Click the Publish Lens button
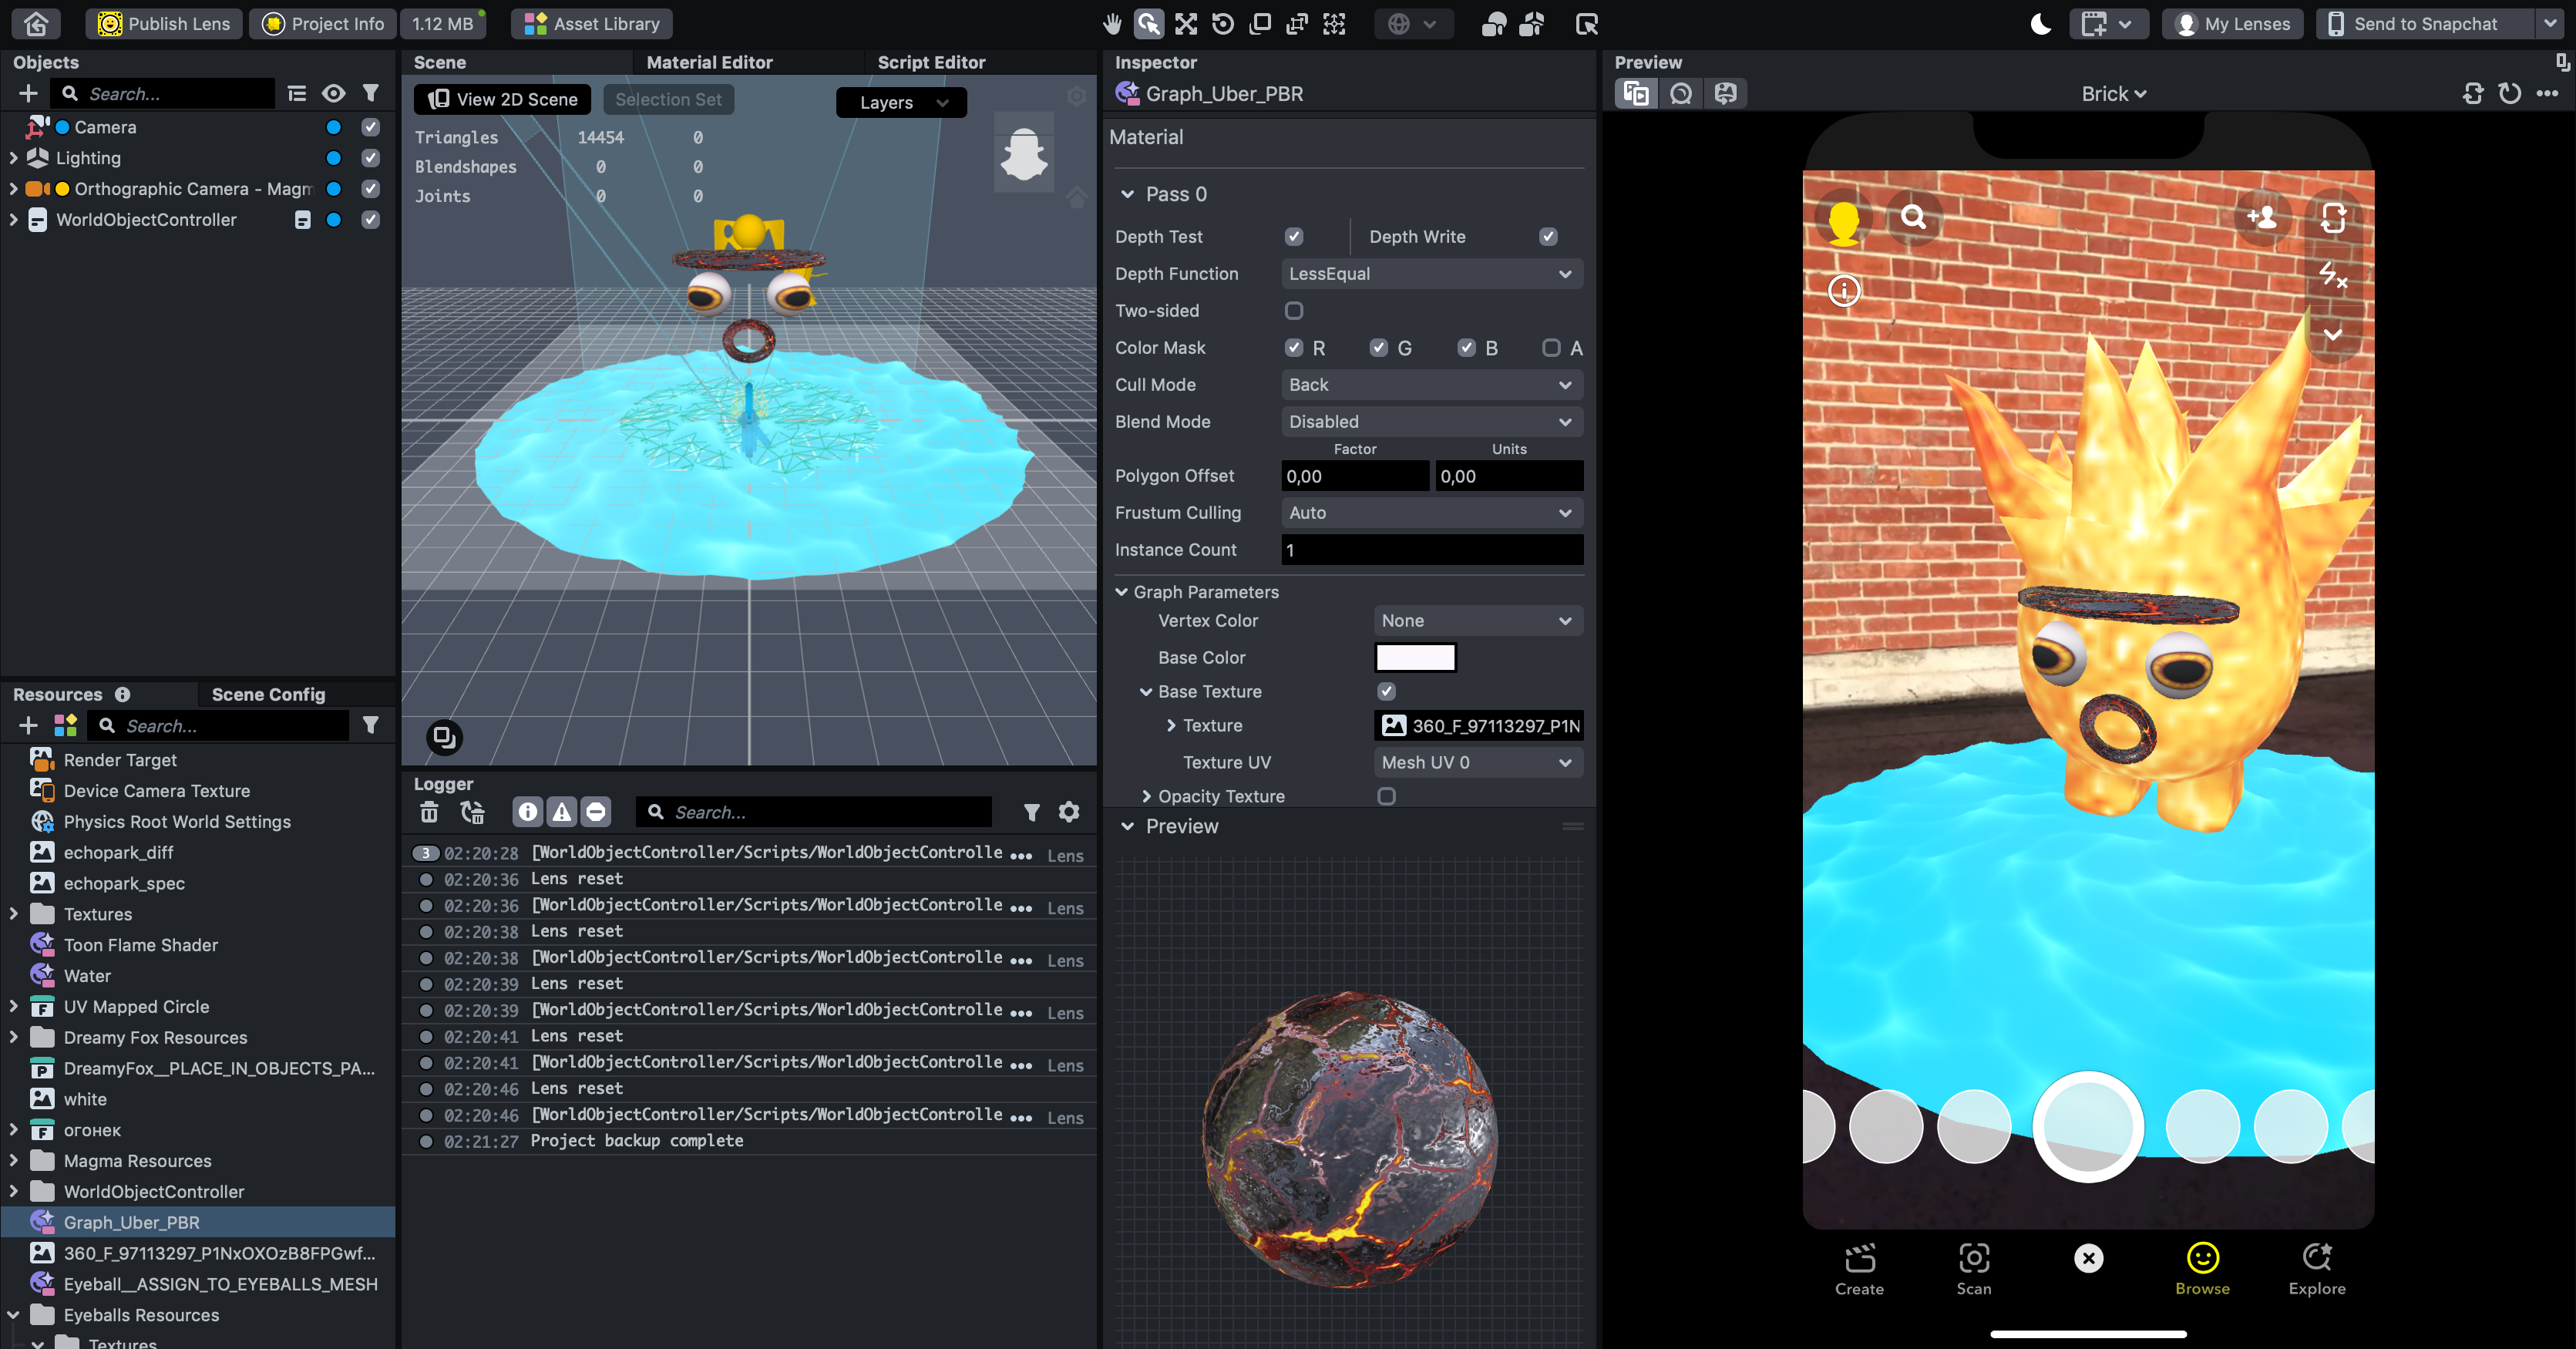2576x1349 pixels. tap(164, 23)
